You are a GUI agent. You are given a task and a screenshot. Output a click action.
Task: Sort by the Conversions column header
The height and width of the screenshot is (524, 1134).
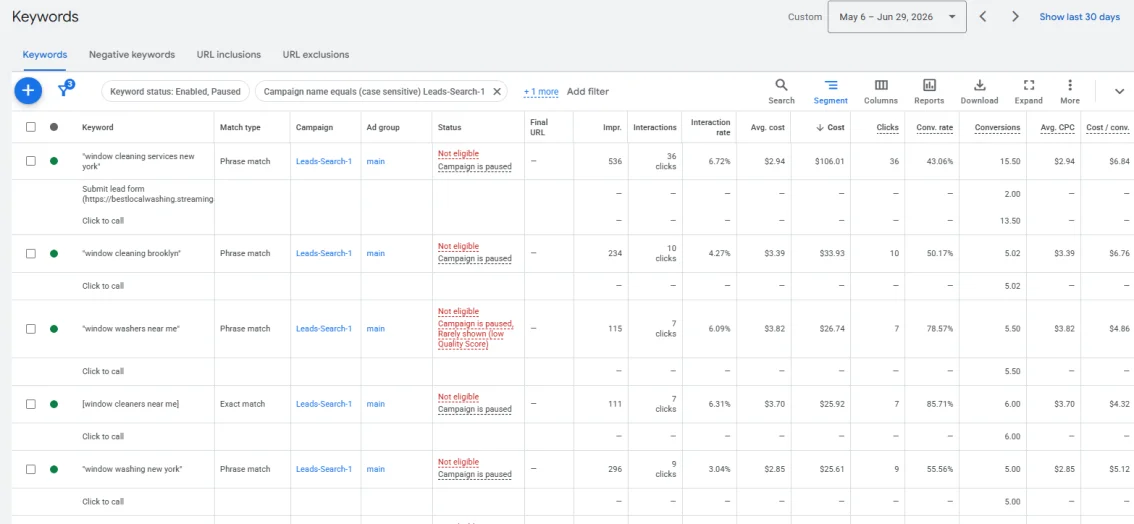[997, 127]
